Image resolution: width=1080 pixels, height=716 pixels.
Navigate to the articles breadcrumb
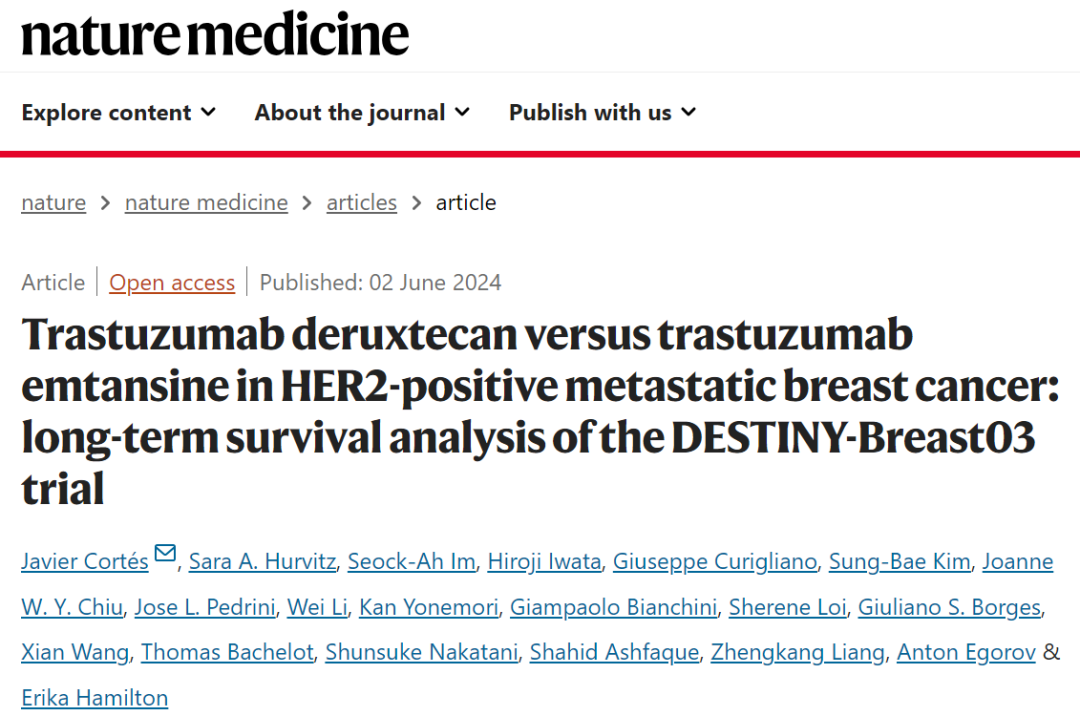click(x=362, y=202)
